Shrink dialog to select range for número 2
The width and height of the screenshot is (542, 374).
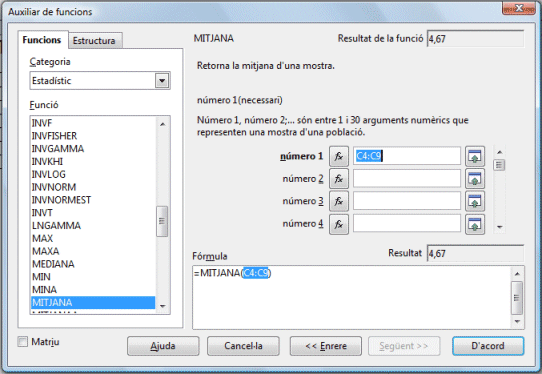coord(475,179)
